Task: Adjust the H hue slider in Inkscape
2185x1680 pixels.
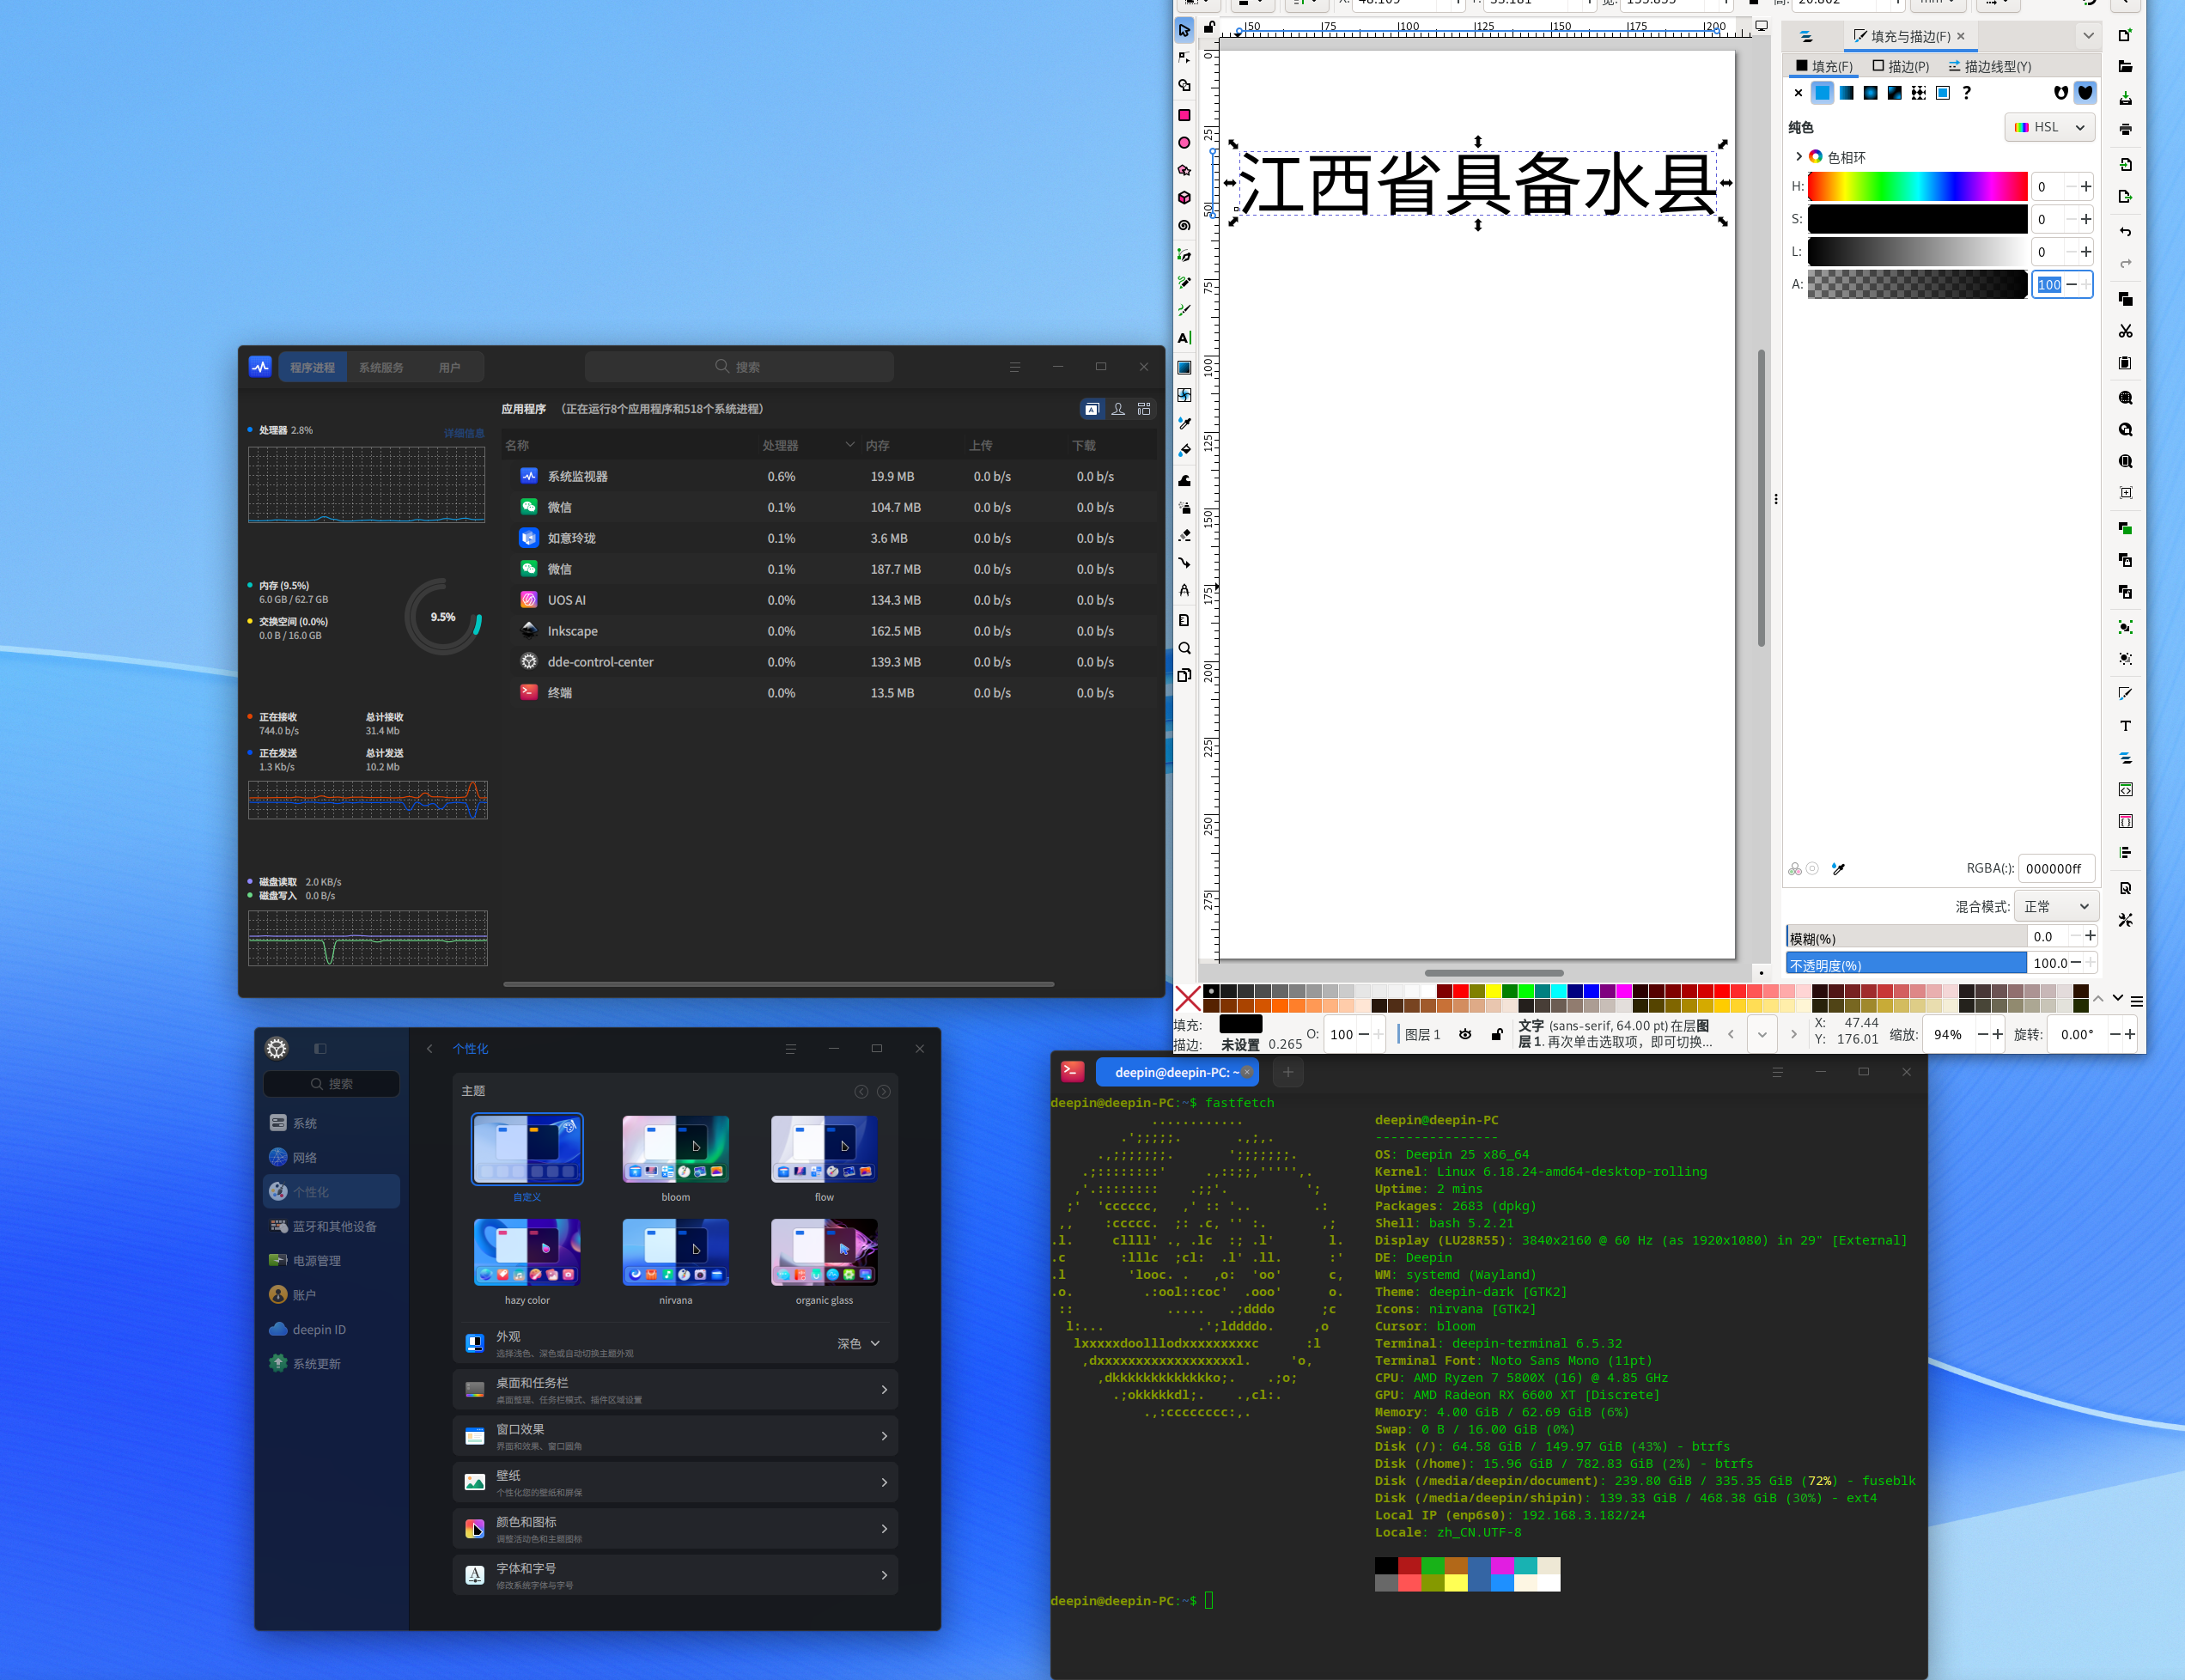Action: coord(1917,187)
